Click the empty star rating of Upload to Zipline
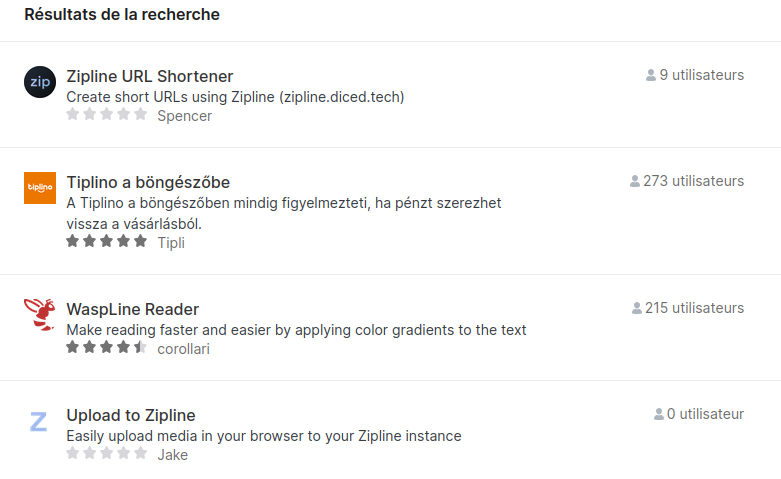Image resolution: width=781 pixels, height=479 pixels. [107, 453]
